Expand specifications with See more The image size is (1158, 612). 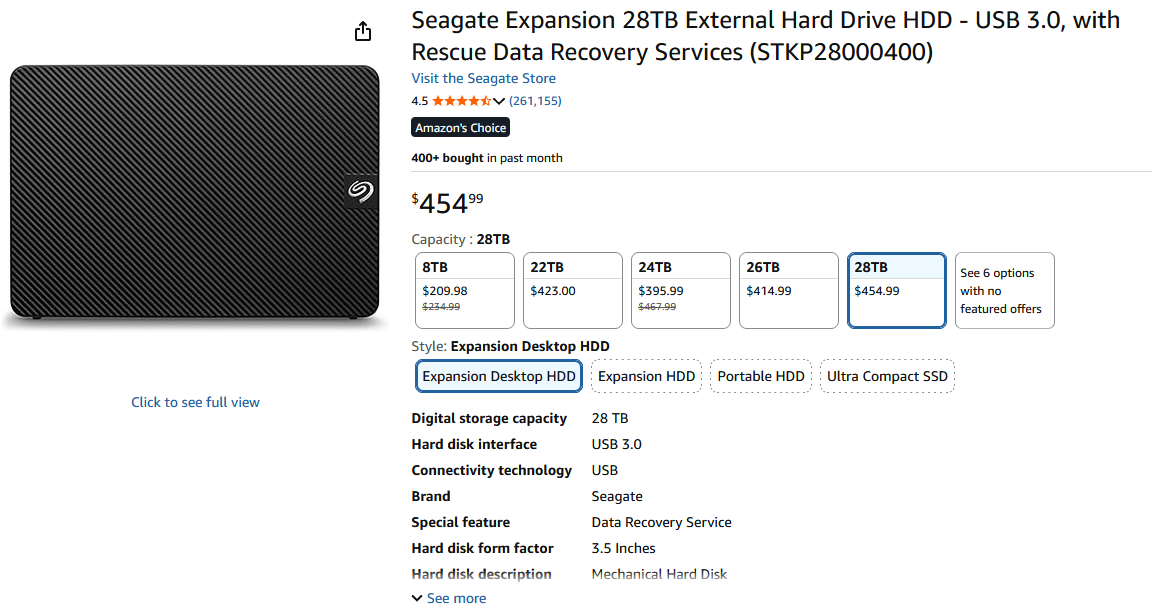tap(449, 598)
